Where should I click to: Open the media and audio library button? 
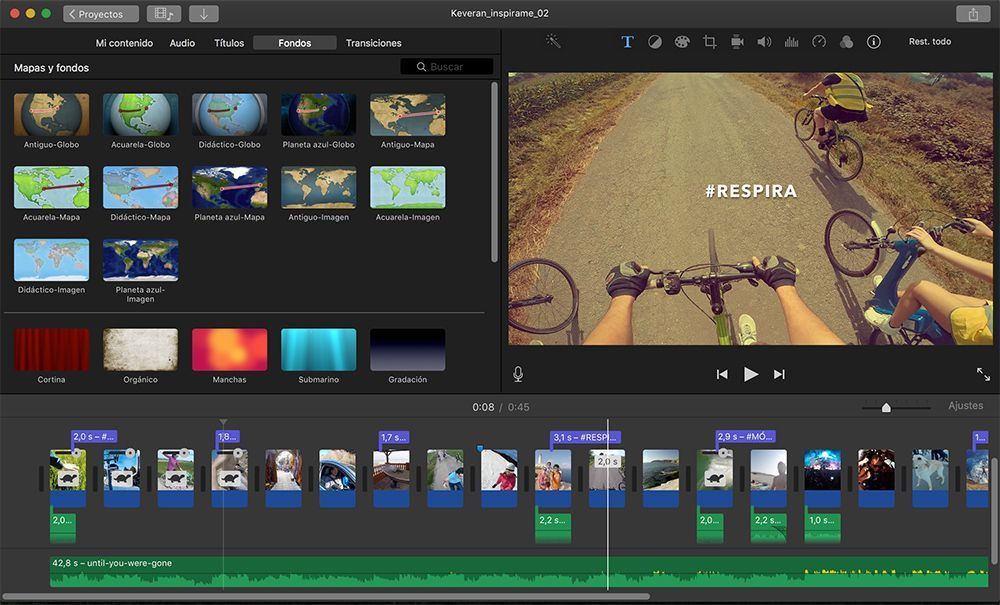[164, 13]
